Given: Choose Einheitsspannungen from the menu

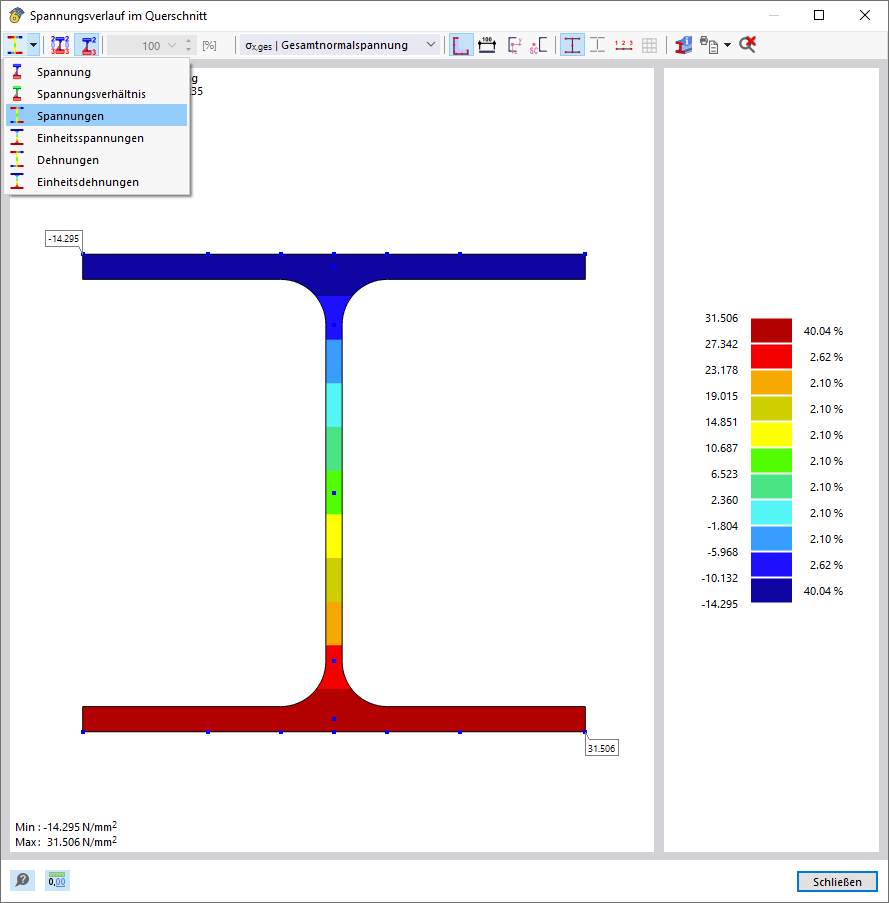Looking at the screenshot, I should pos(97,138).
